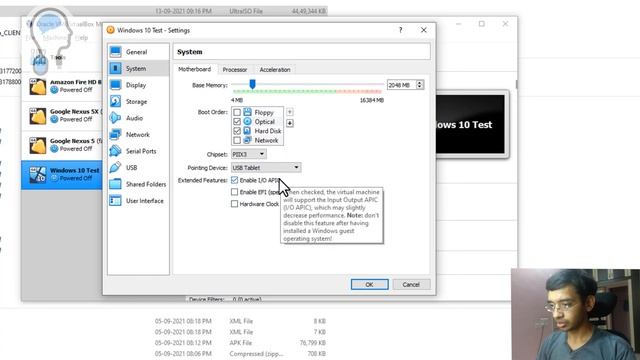640x360 pixels.
Task: Open Help menu in VirtualBox Manager
Action: click(x=82, y=38)
